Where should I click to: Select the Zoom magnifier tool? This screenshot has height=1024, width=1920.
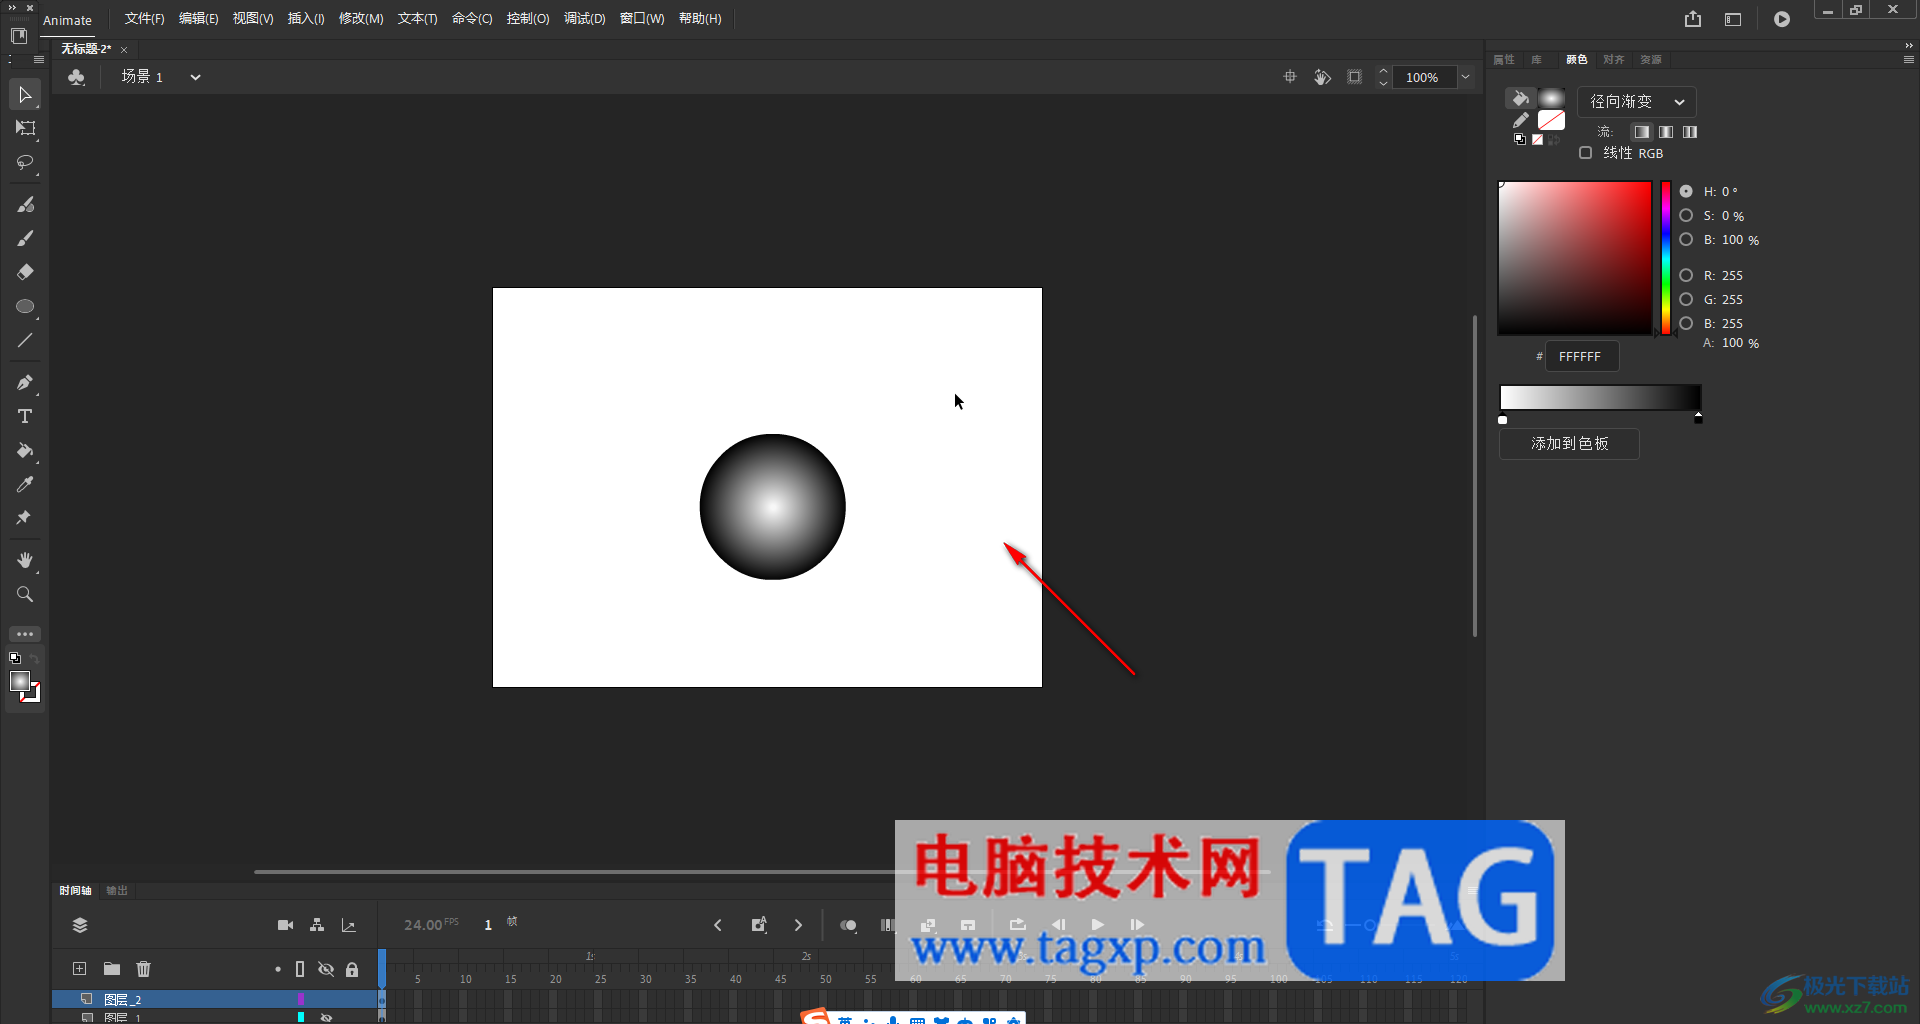click(25, 594)
